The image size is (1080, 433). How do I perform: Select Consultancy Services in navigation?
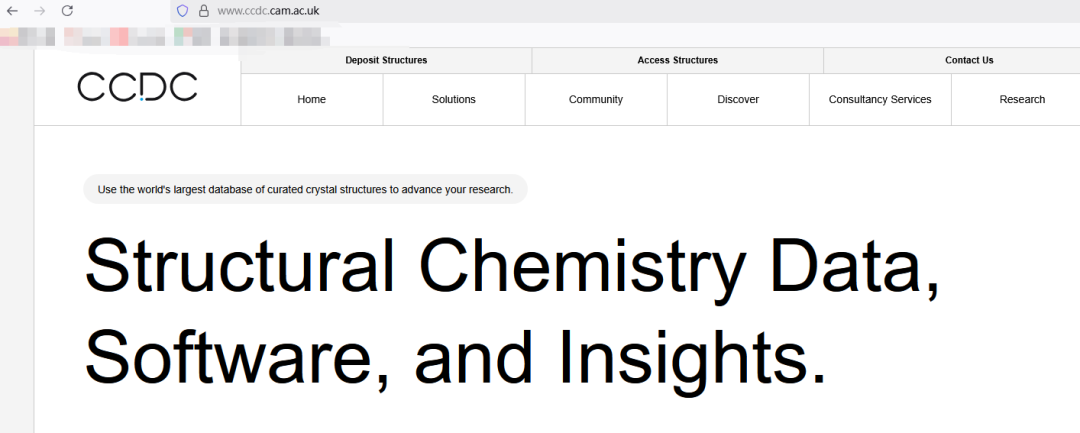(879, 99)
